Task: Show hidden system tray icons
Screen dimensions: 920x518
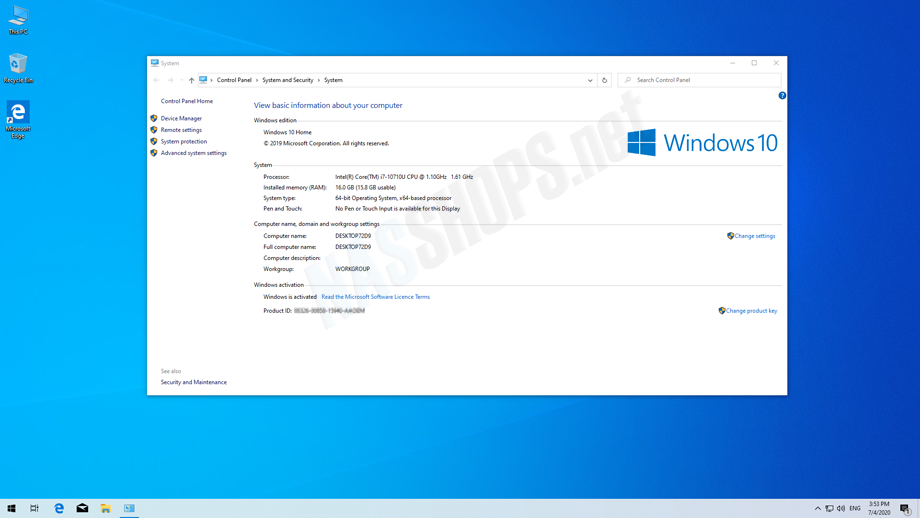Action: pos(817,508)
